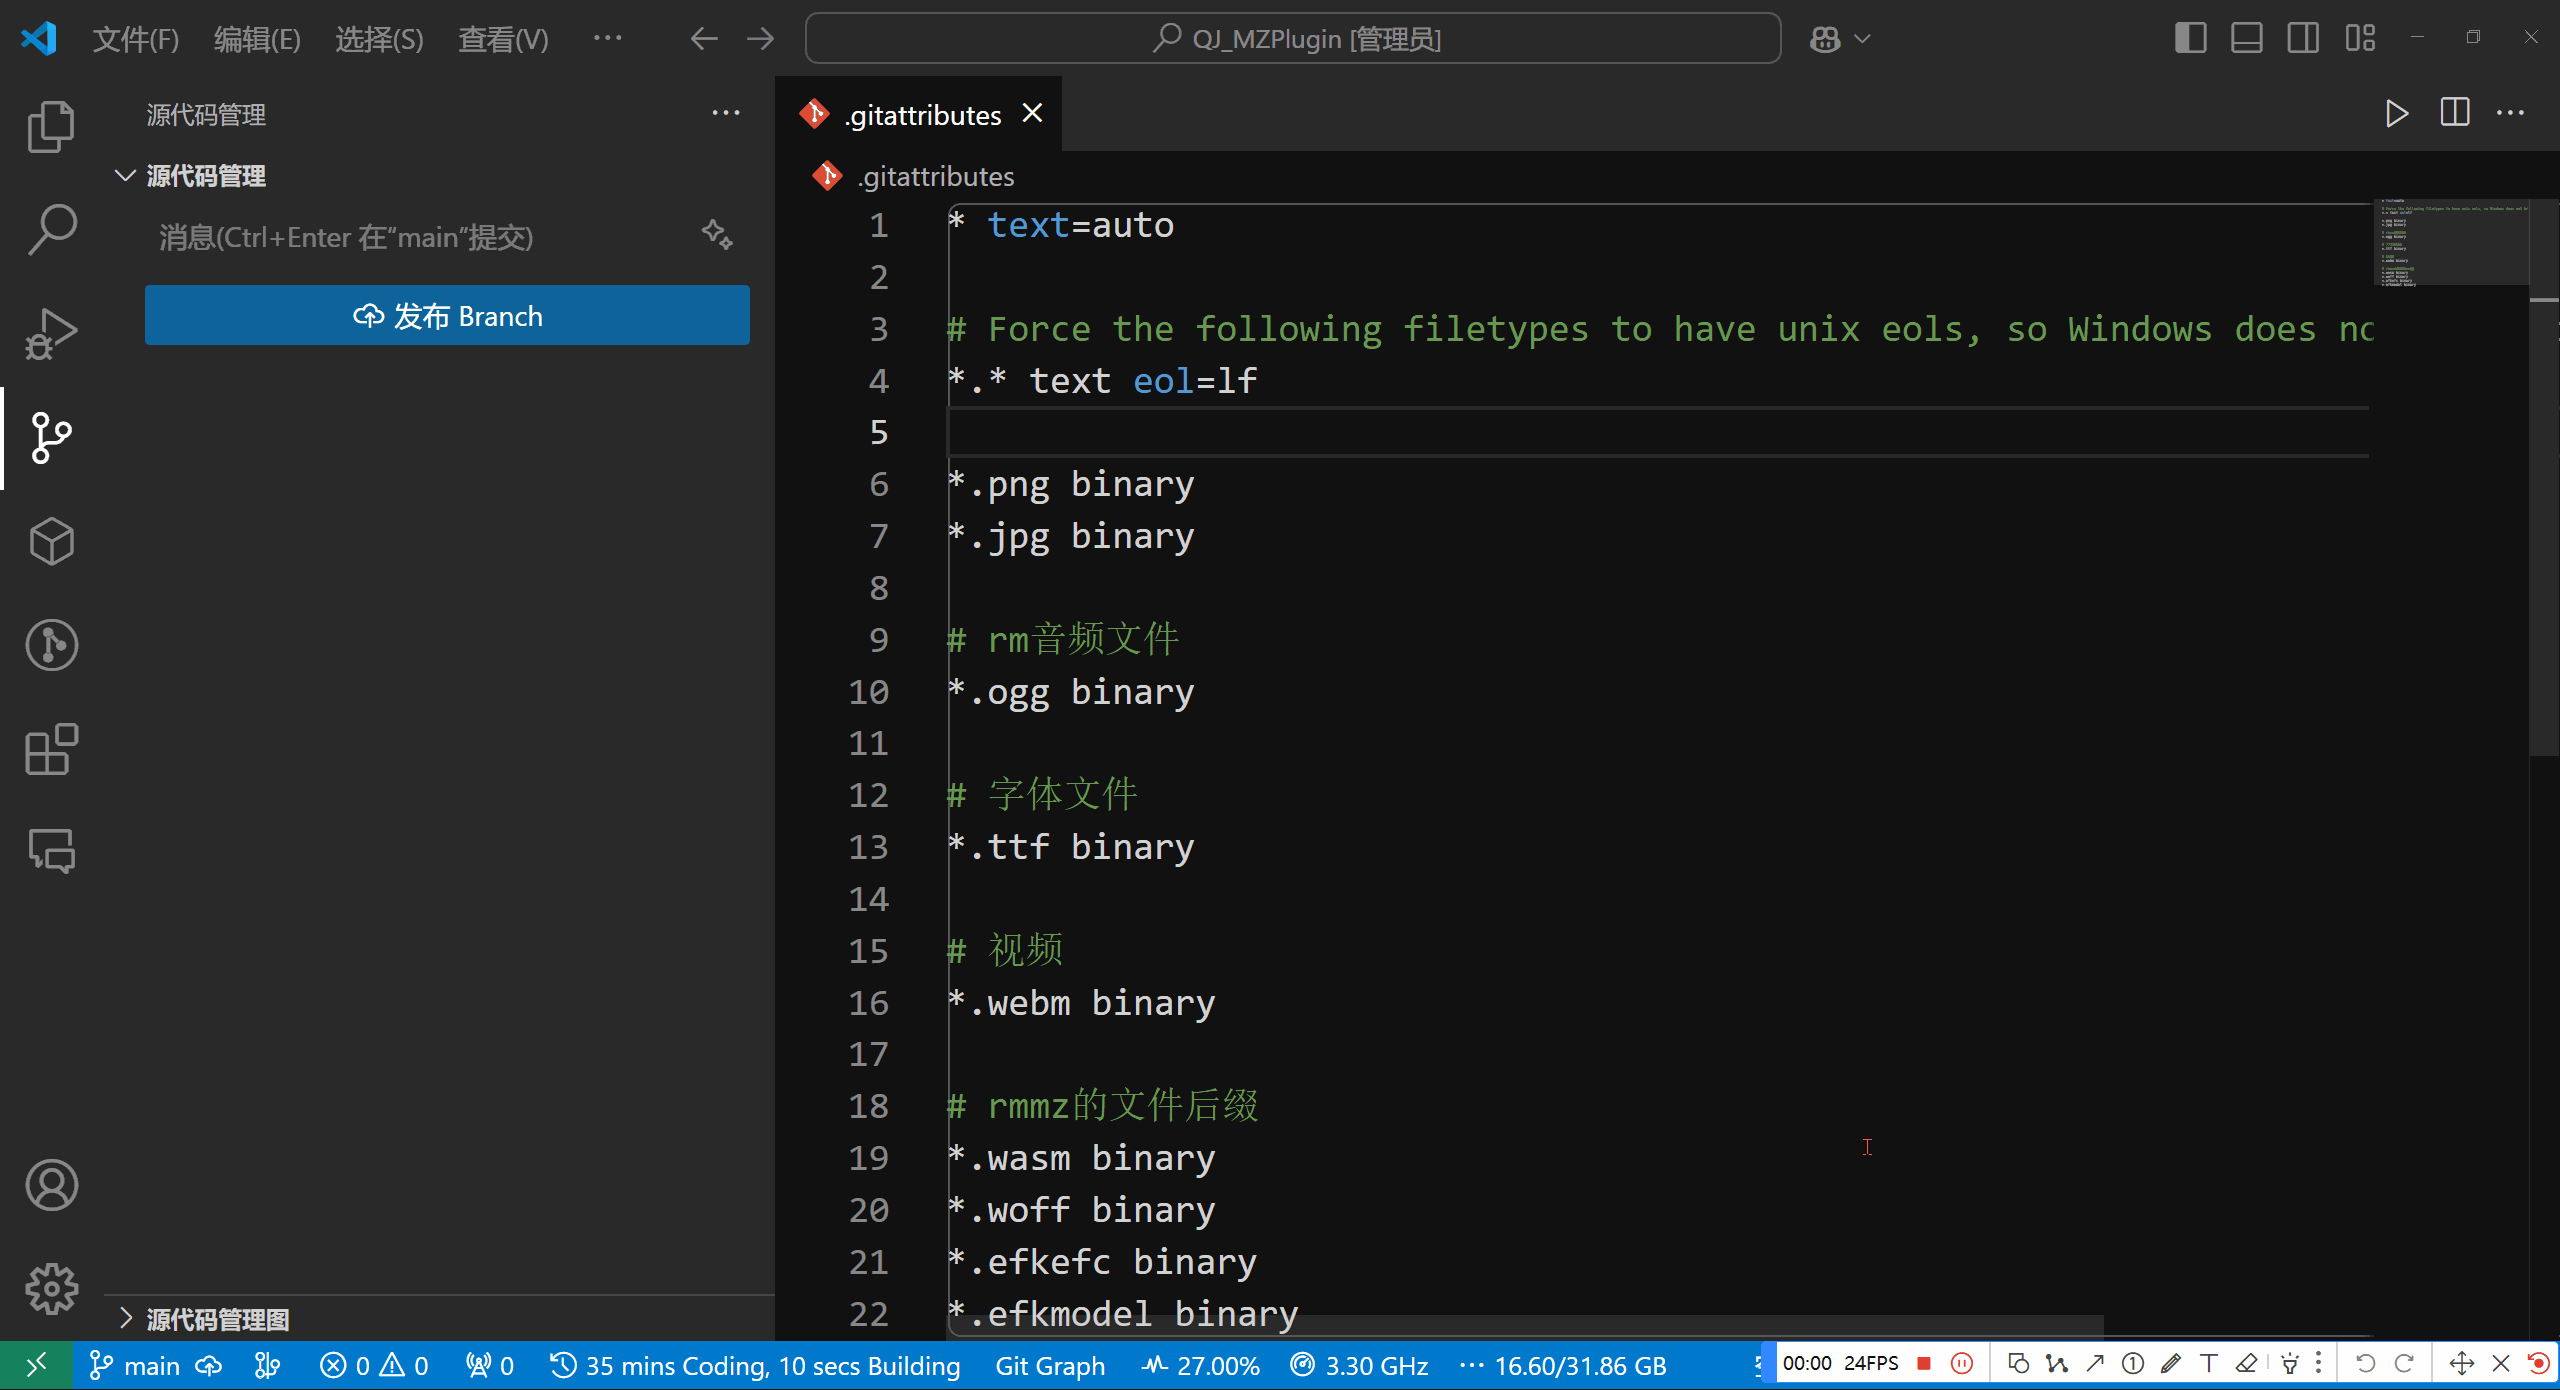The width and height of the screenshot is (2560, 1390).
Task: Toggle the secondary side bar layout button
Action: pos(2302,39)
